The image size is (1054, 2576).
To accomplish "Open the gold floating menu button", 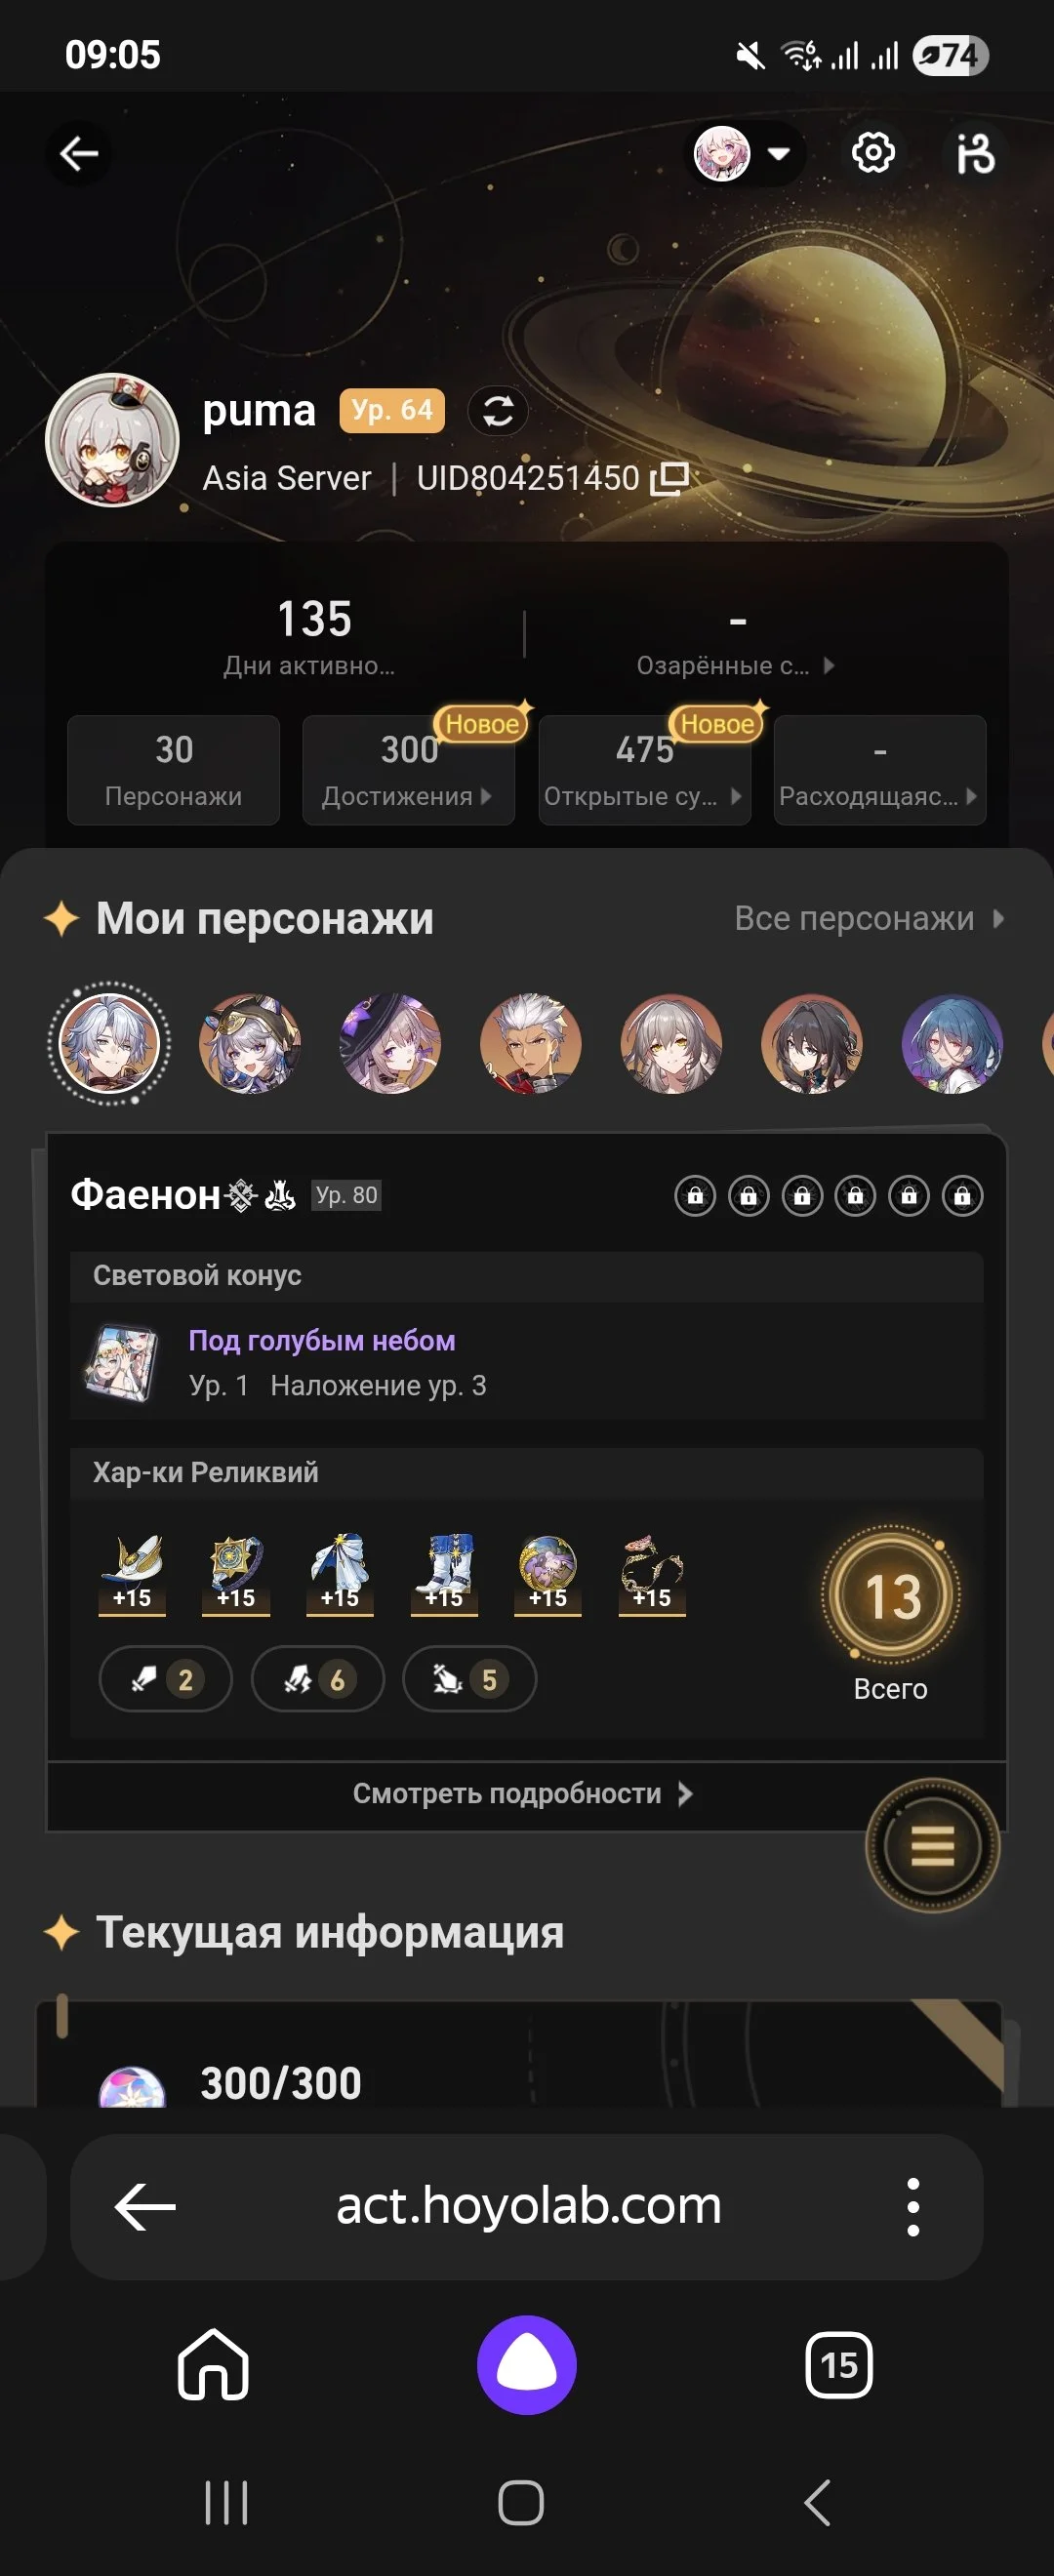I will coord(932,1845).
